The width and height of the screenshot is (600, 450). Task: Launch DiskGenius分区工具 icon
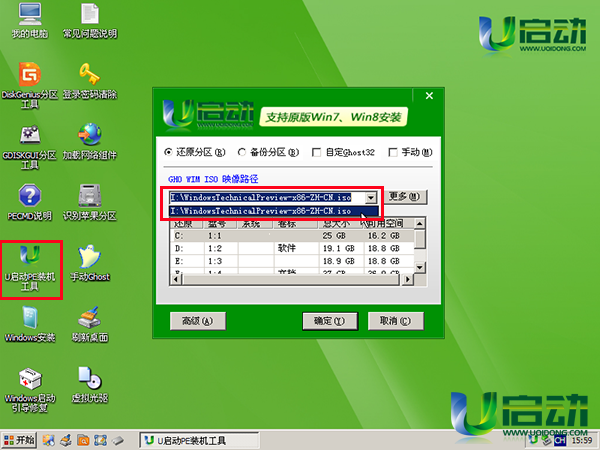click(x=29, y=85)
